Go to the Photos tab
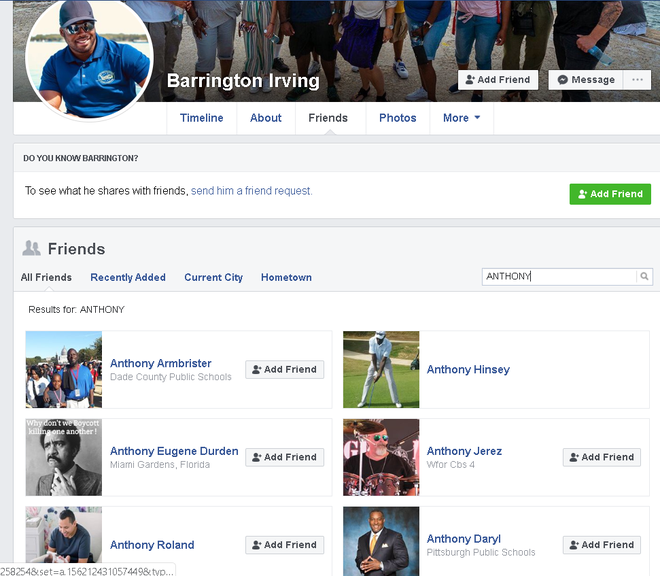 point(397,118)
